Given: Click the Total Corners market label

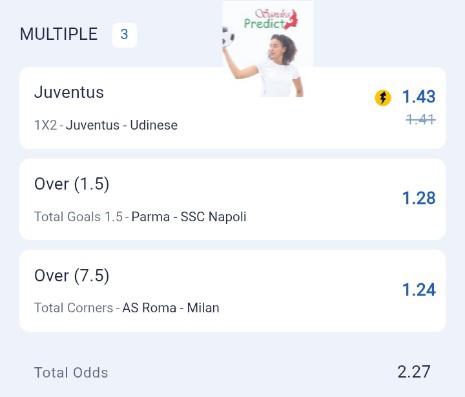Looking at the screenshot, I should coord(74,308).
